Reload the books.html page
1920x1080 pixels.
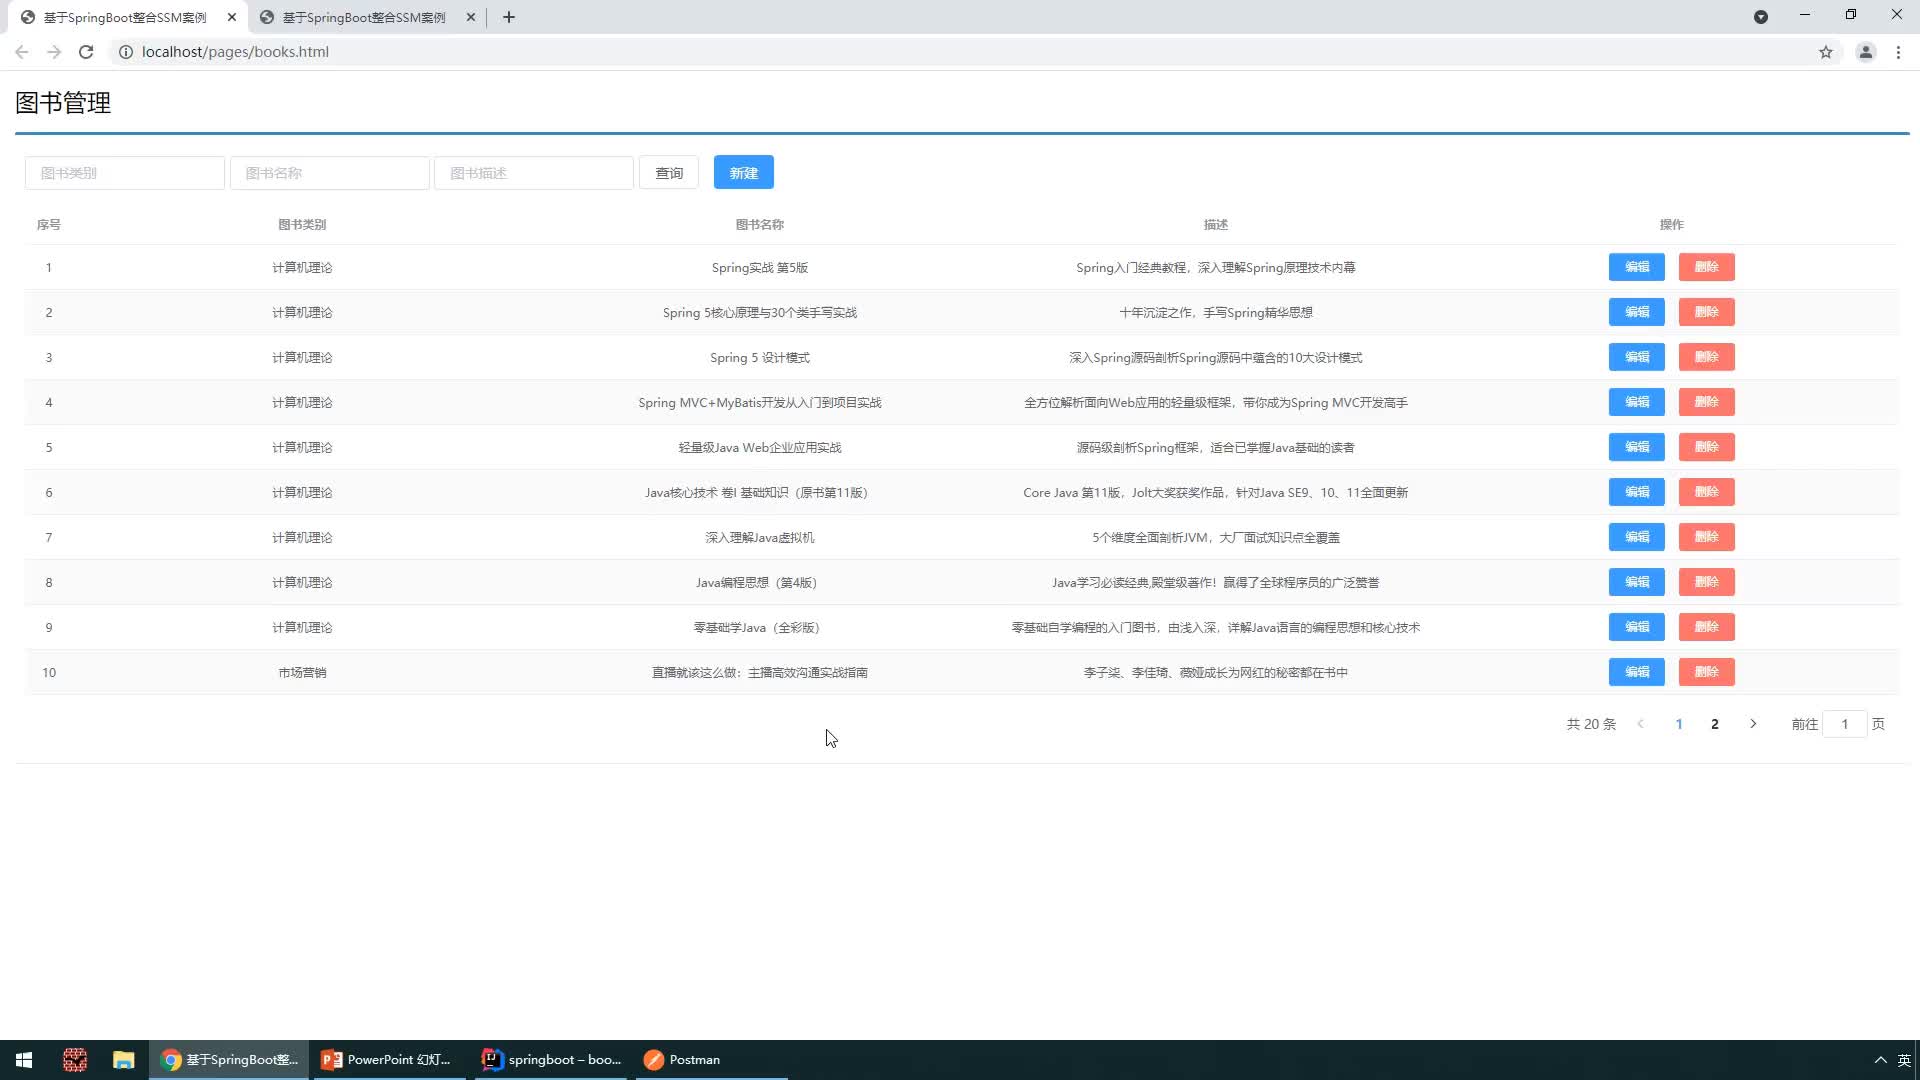86,52
